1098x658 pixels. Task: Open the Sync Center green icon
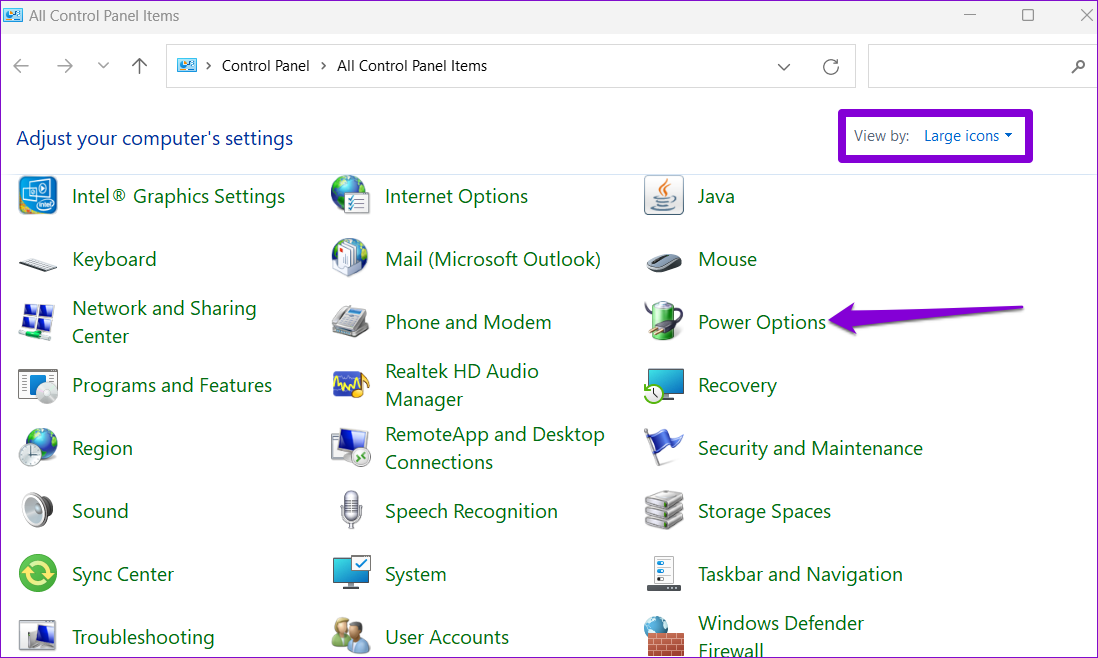click(38, 574)
